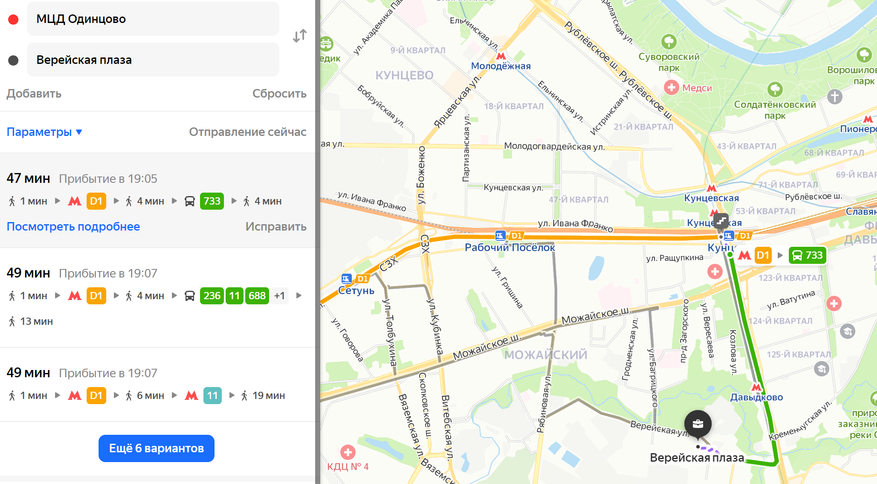Select the 47 мин route option

click(158, 200)
